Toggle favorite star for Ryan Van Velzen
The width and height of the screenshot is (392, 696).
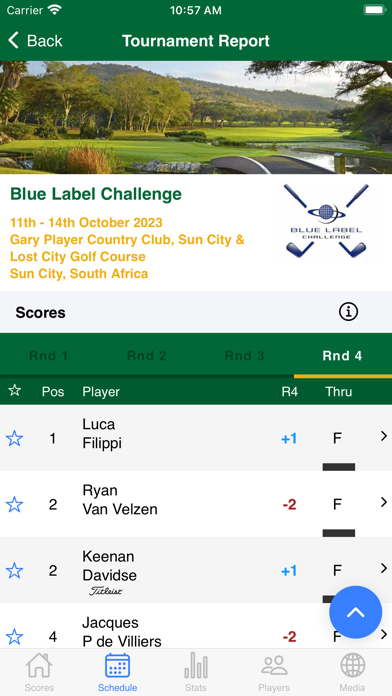(14, 504)
